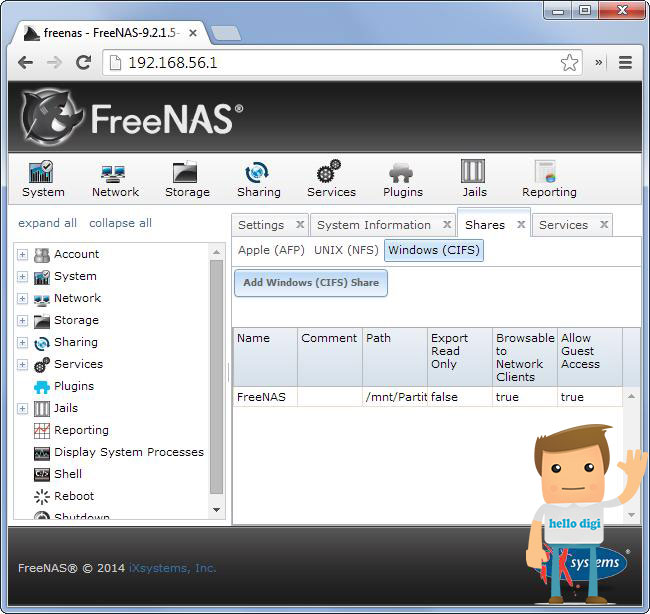
Task: Open the Jails toolbar icon
Action: [x=473, y=171]
